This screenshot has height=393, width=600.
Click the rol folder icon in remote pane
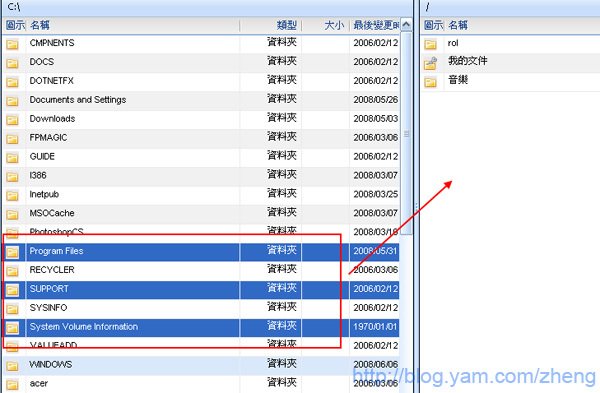[430, 44]
